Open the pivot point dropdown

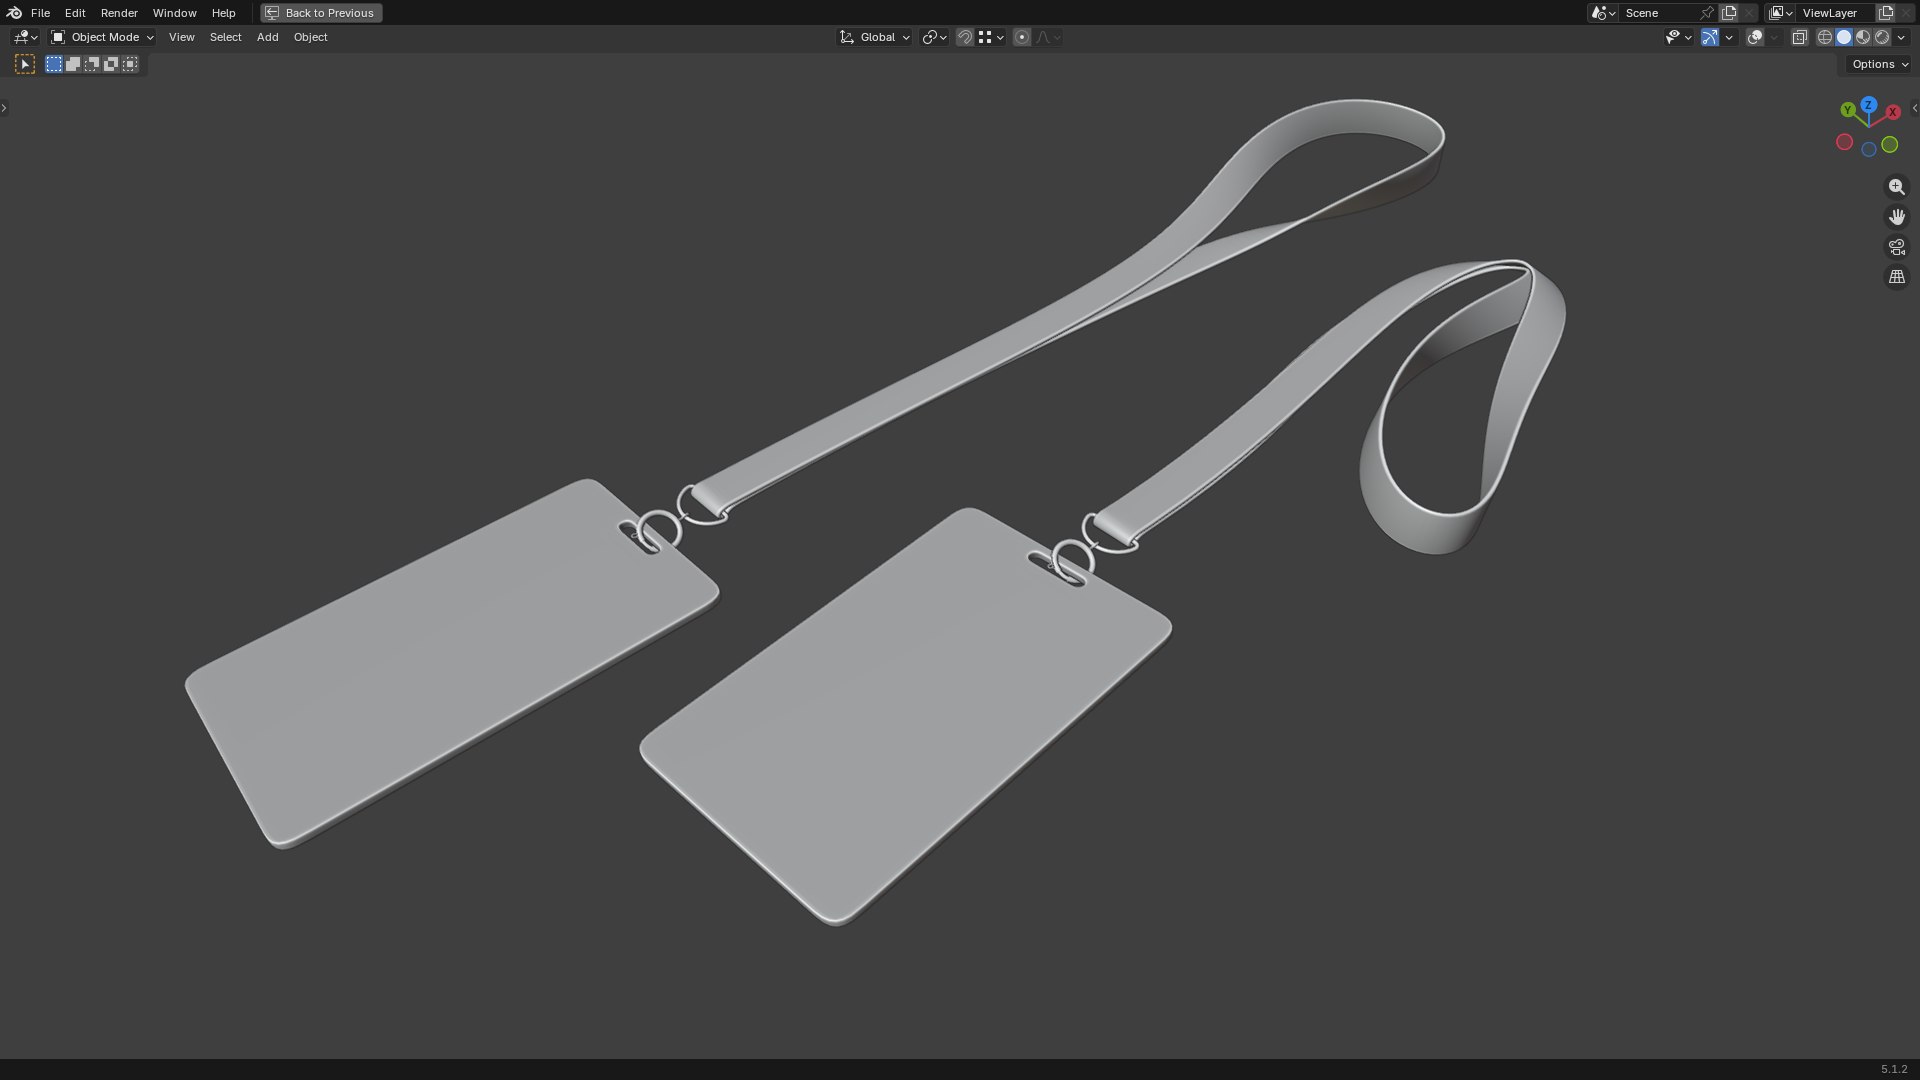pos(934,37)
